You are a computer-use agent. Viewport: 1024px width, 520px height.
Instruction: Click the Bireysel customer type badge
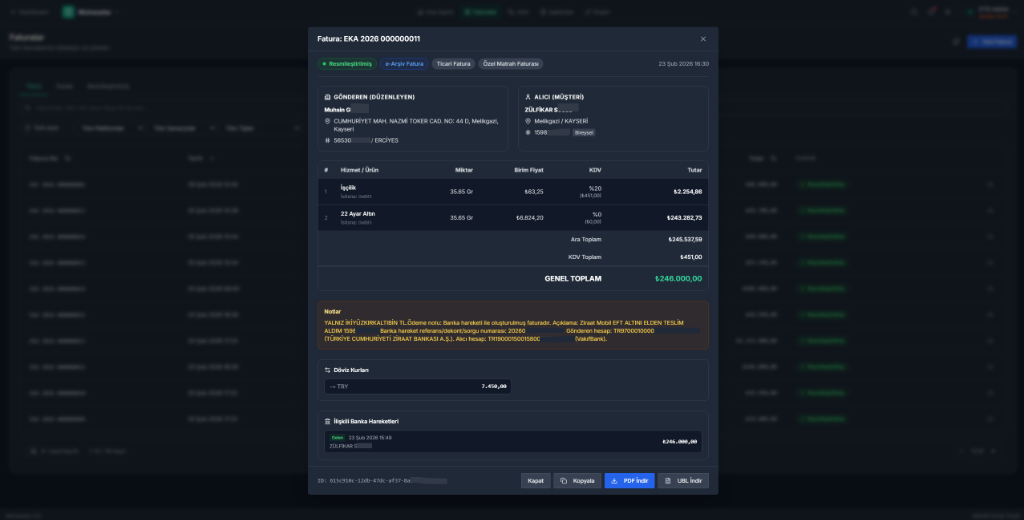click(x=584, y=132)
